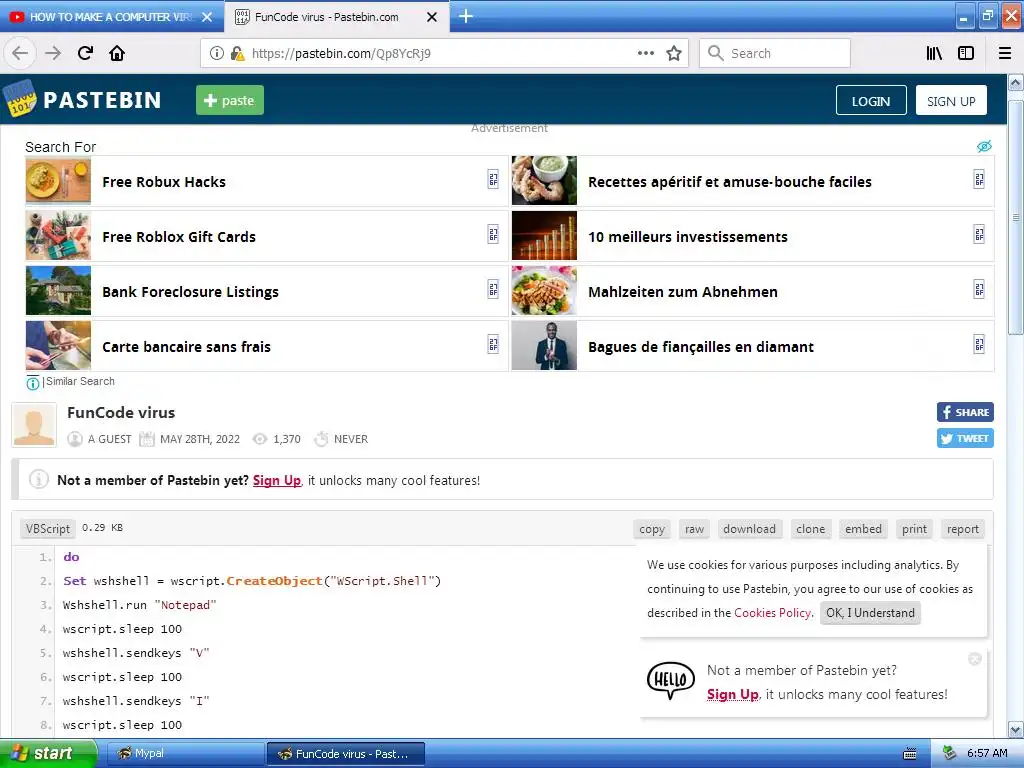Tweet this paste
The width and height of the screenshot is (1024, 768).
point(965,438)
